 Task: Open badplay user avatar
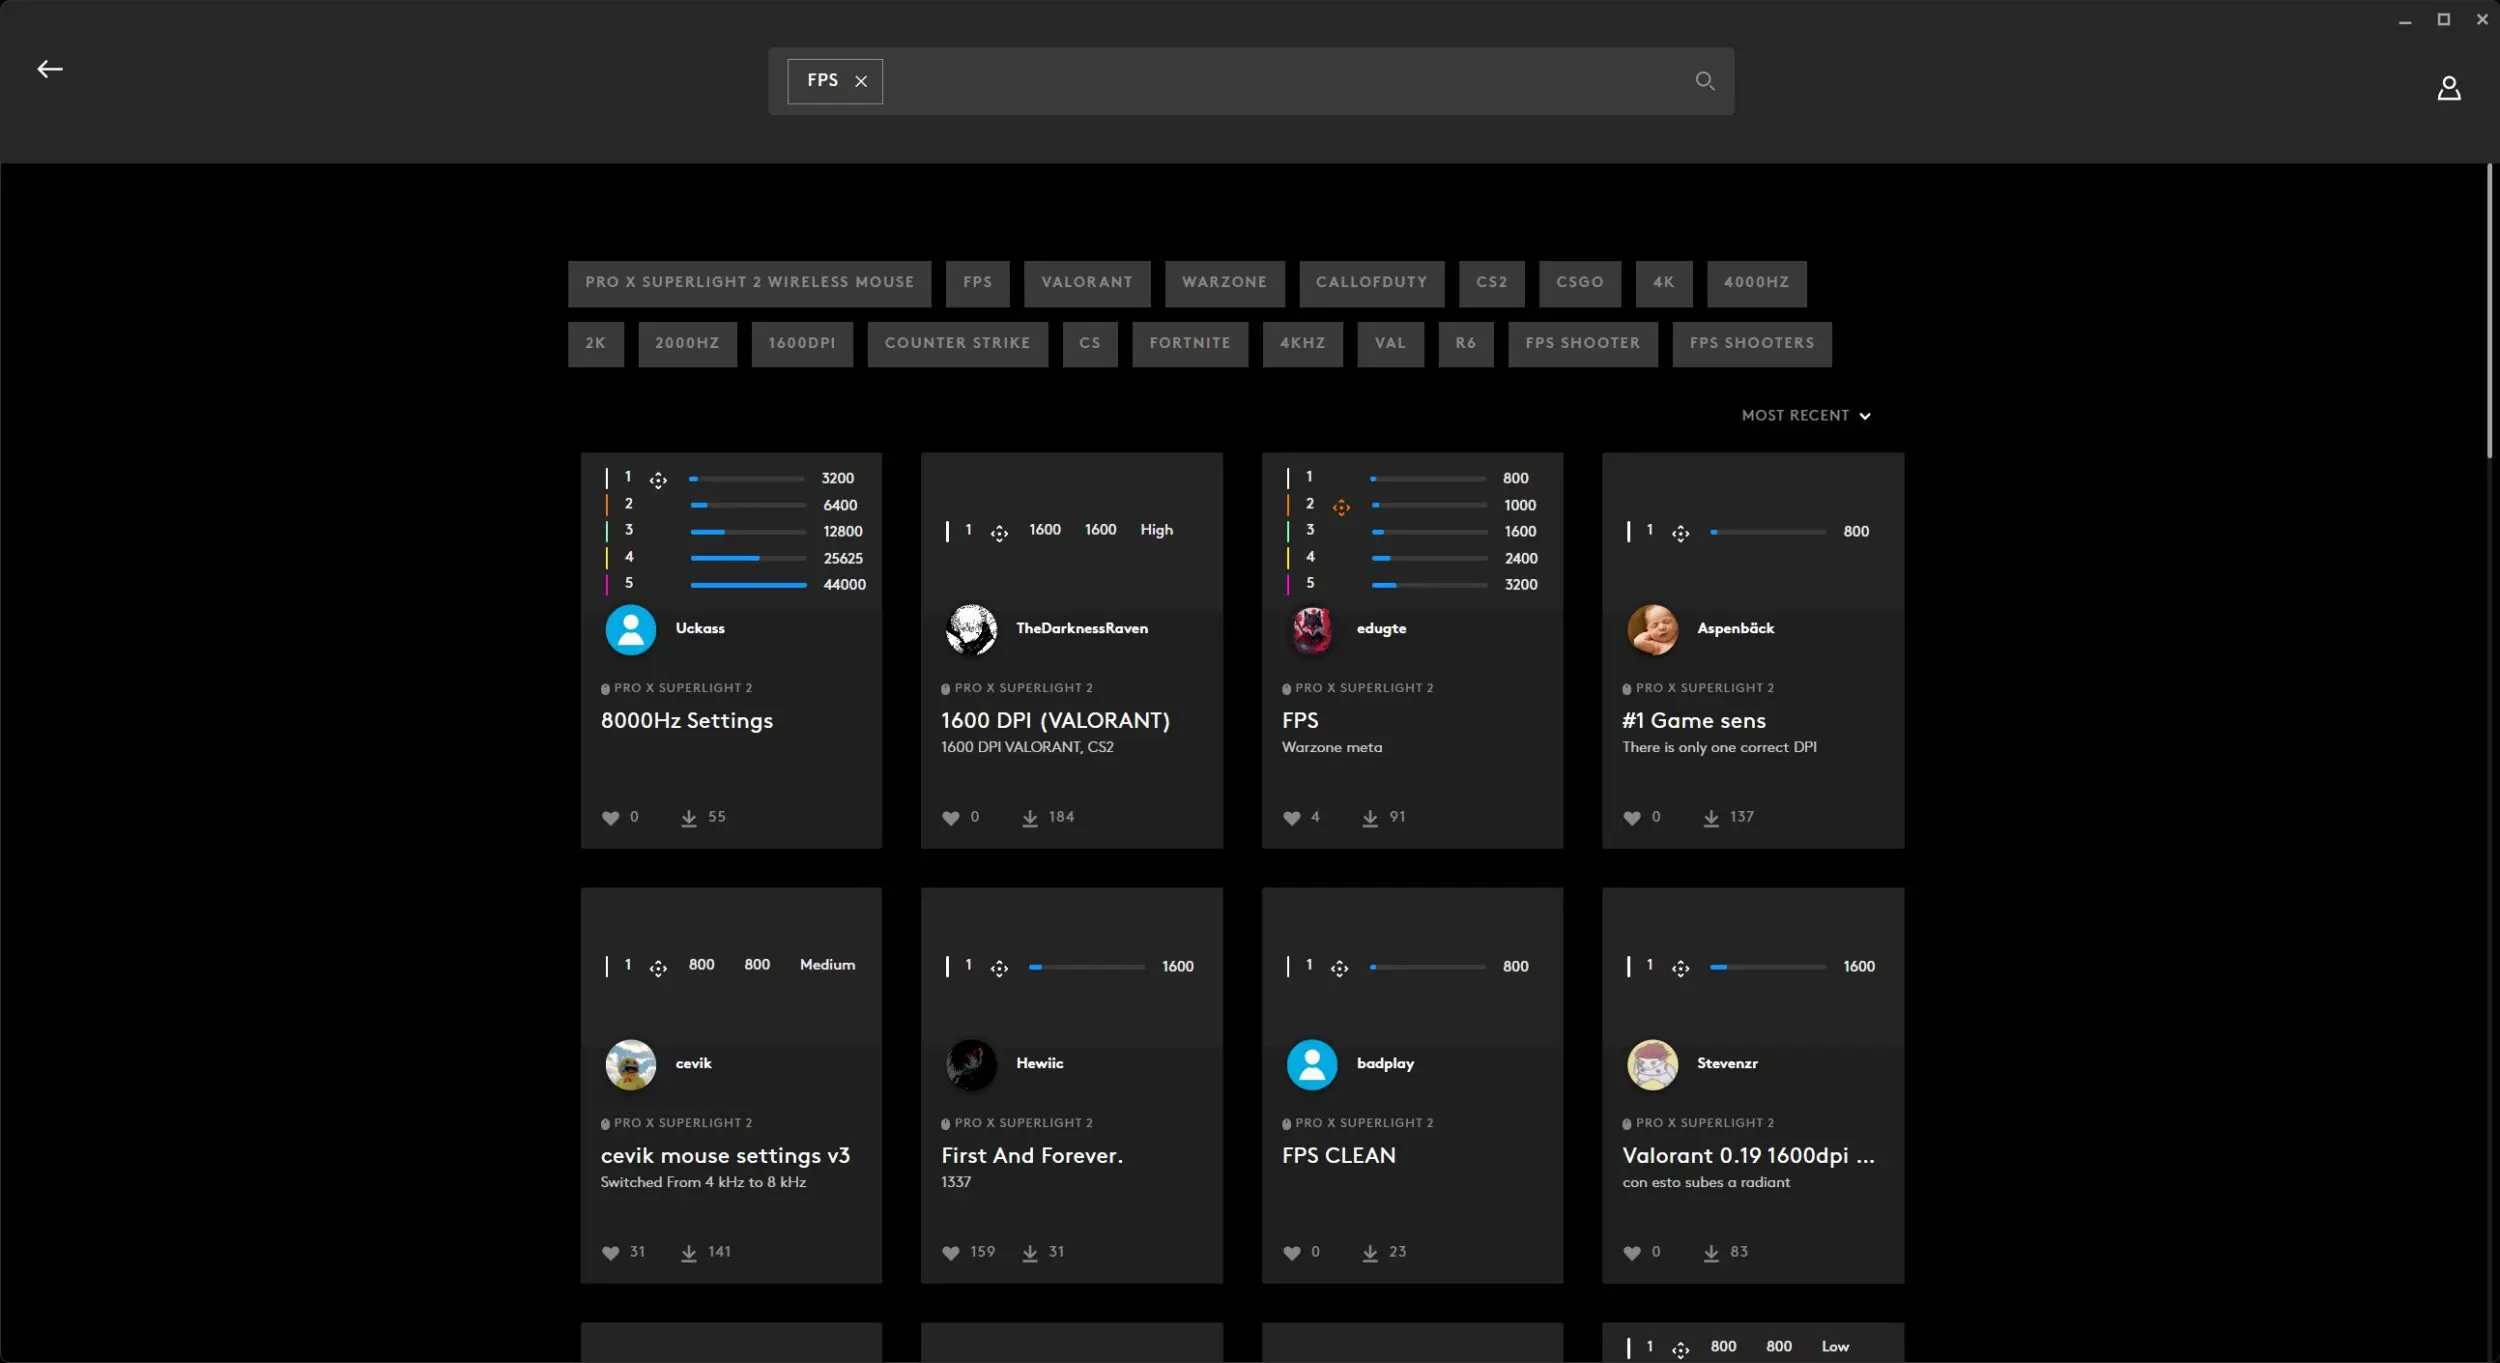click(x=1312, y=1064)
